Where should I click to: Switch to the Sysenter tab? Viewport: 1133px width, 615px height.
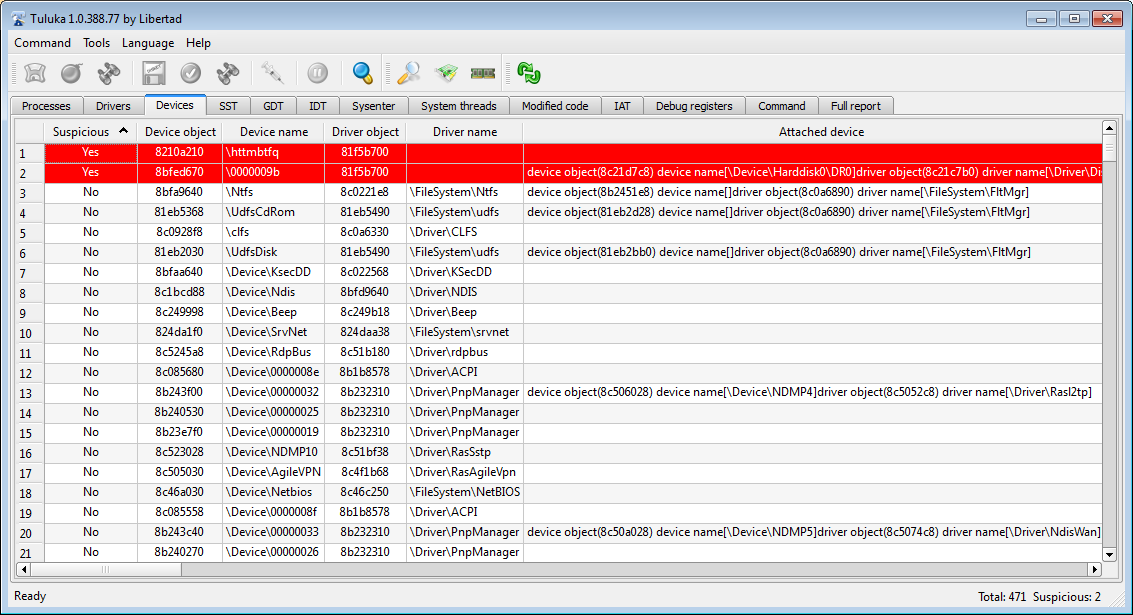374,106
